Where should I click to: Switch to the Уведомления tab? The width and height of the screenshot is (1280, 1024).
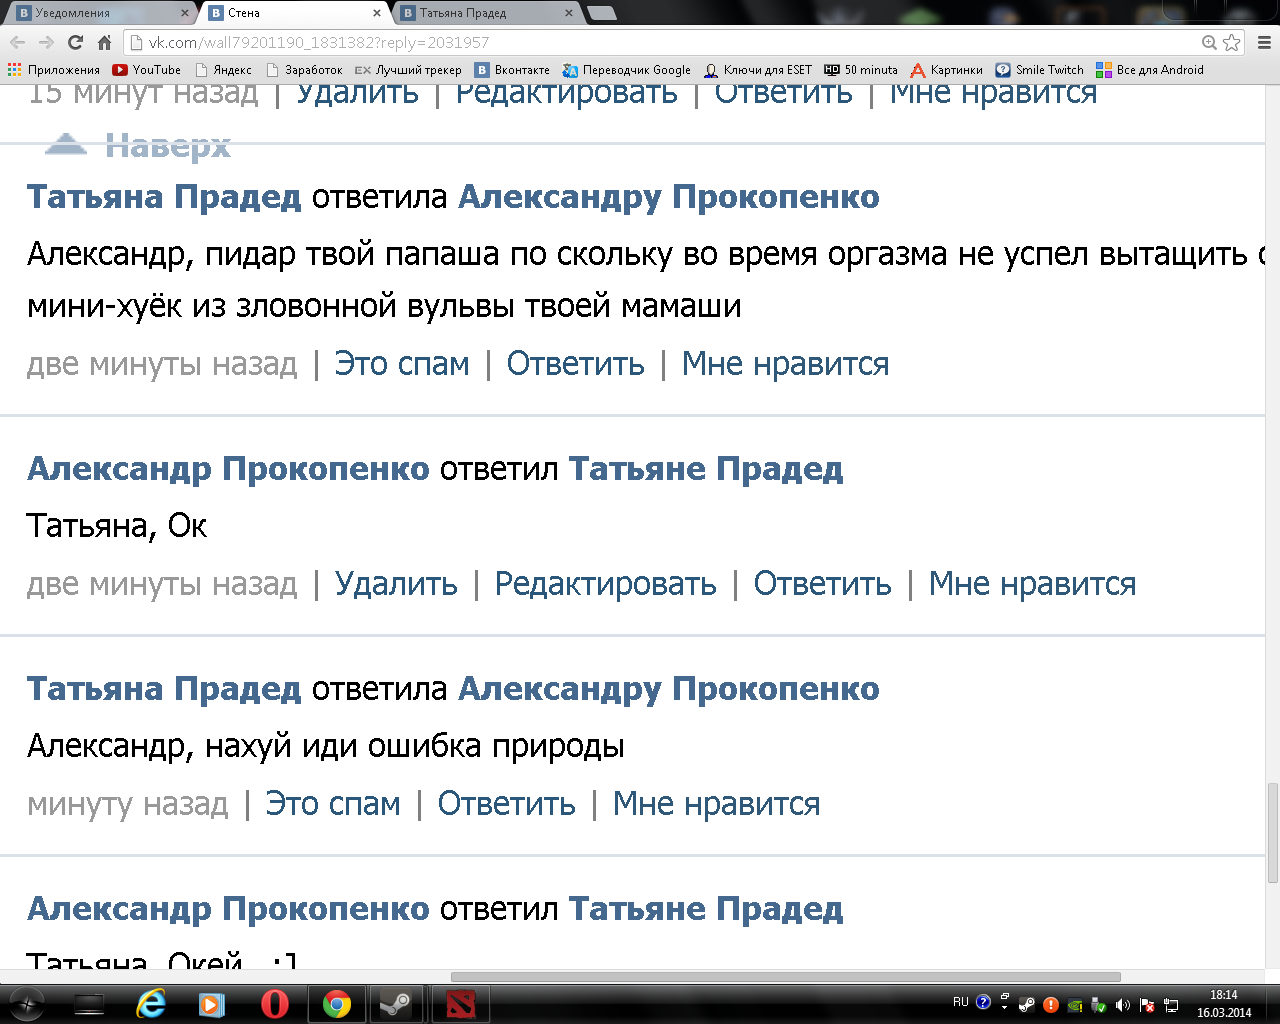point(100,13)
